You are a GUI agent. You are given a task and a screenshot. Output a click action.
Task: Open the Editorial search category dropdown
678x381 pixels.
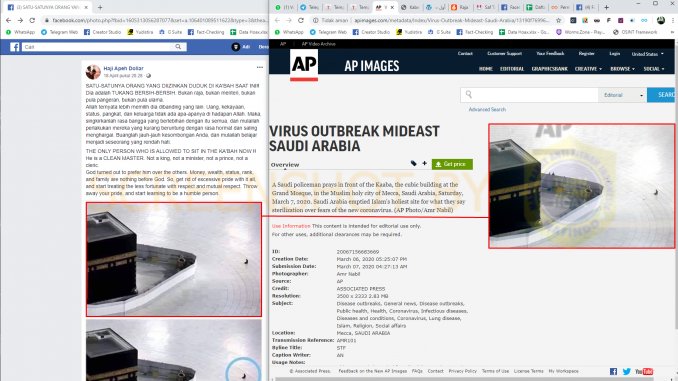click(x=622, y=95)
